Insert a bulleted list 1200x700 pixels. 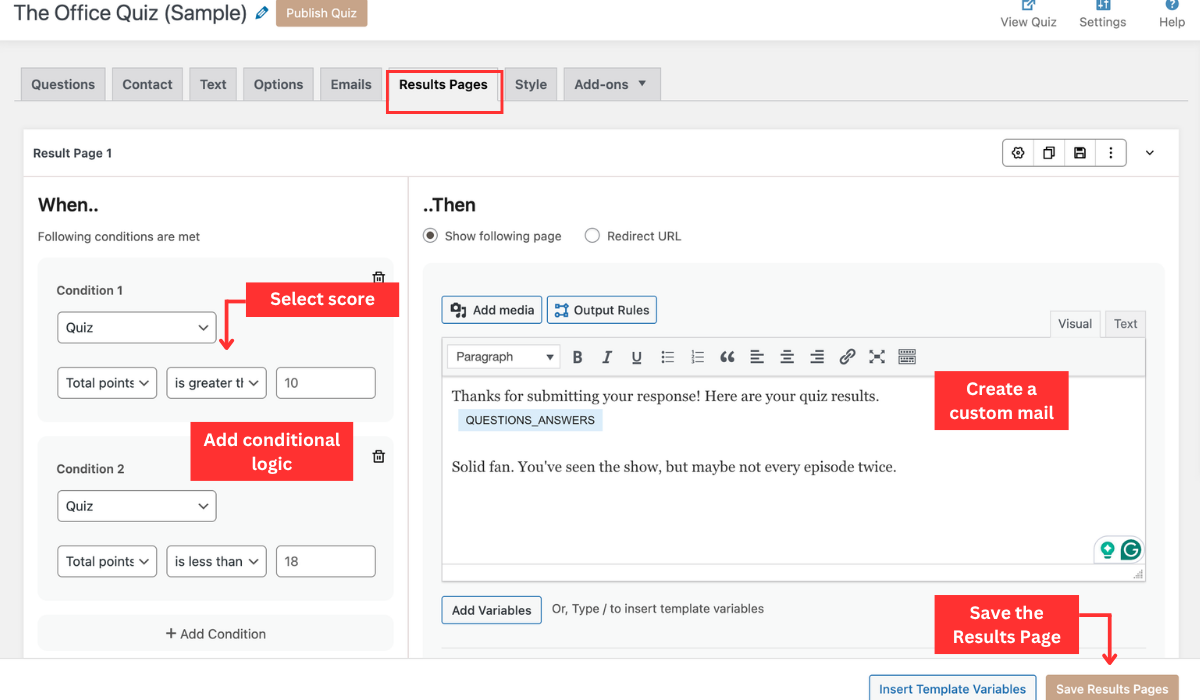point(668,357)
